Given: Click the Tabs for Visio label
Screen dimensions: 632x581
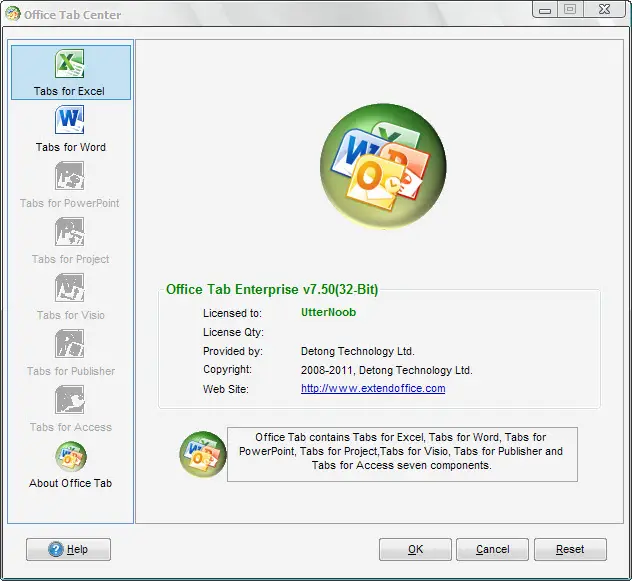Looking at the screenshot, I should [71, 315].
